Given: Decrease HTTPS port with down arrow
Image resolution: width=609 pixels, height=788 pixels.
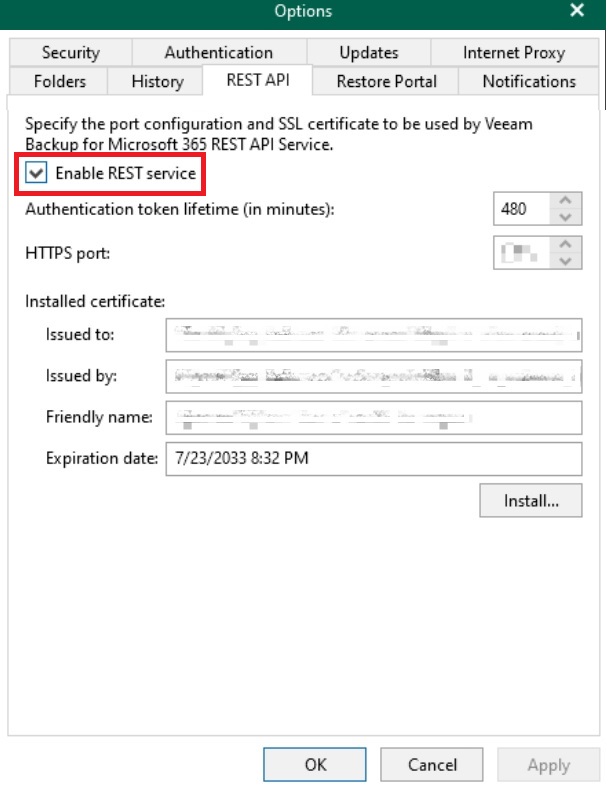Looking at the screenshot, I should (565, 261).
